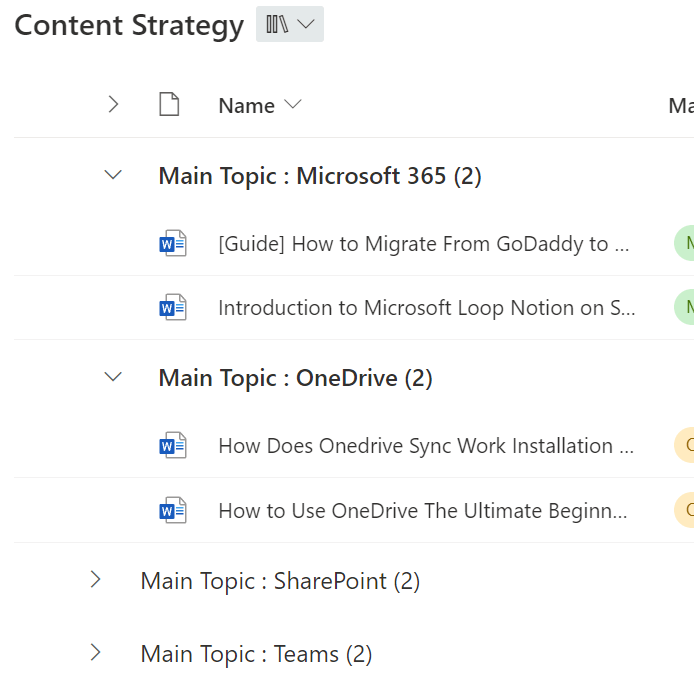Viewport: 694px width, 685px height.
Task: Click the 'Main Topic : Microsoft 365 (2)' heading
Action: click(320, 176)
